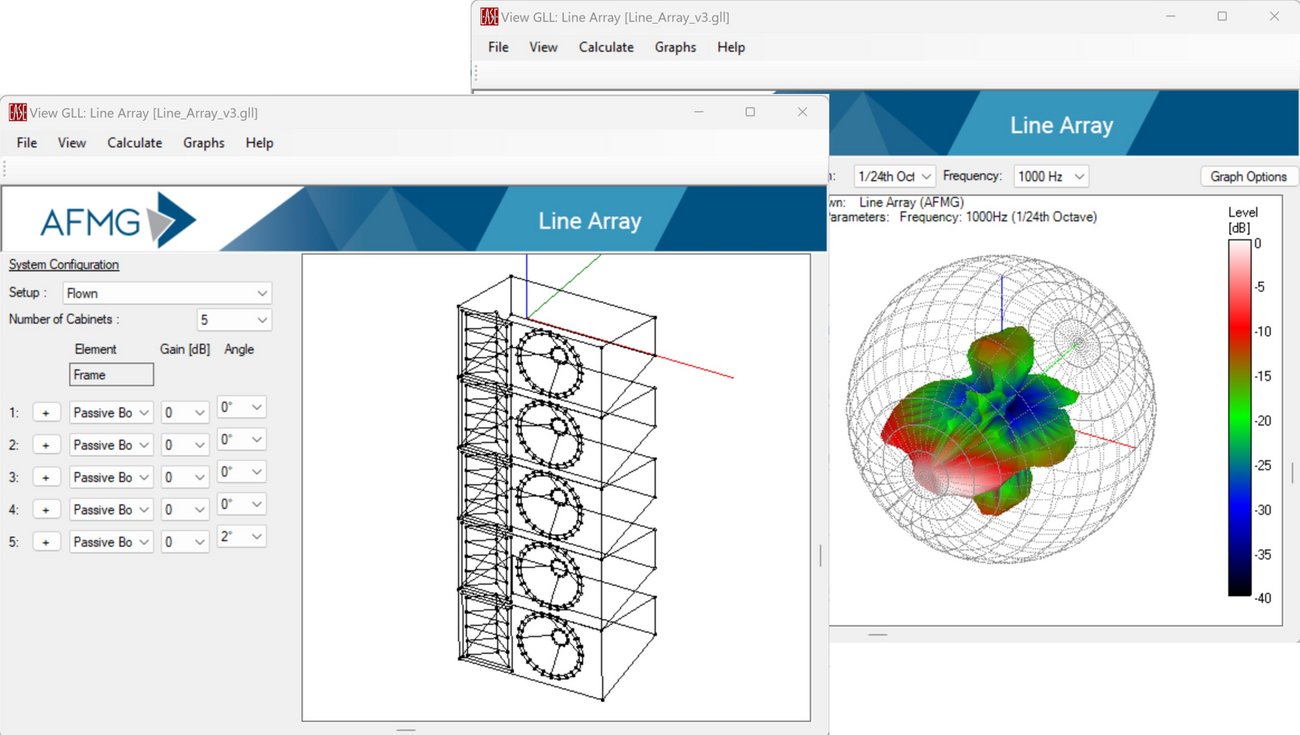Viewport: 1300px width, 735px height.
Task: Click the Frame button
Action: click(x=111, y=374)
